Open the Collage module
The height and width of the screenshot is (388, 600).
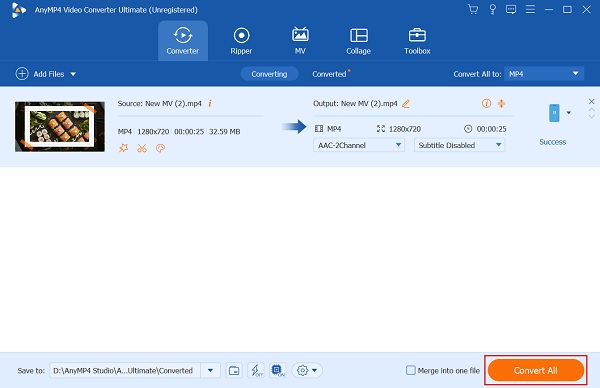(359, 41)
